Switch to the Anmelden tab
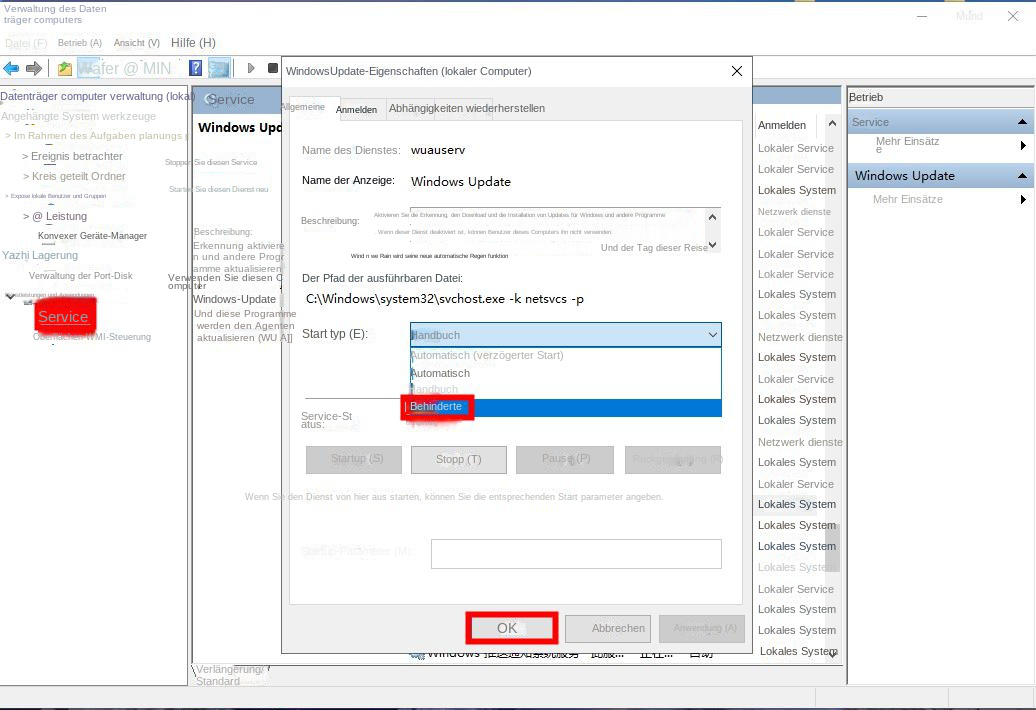This screenshot has height=710, width=1036. coord(357,109)
